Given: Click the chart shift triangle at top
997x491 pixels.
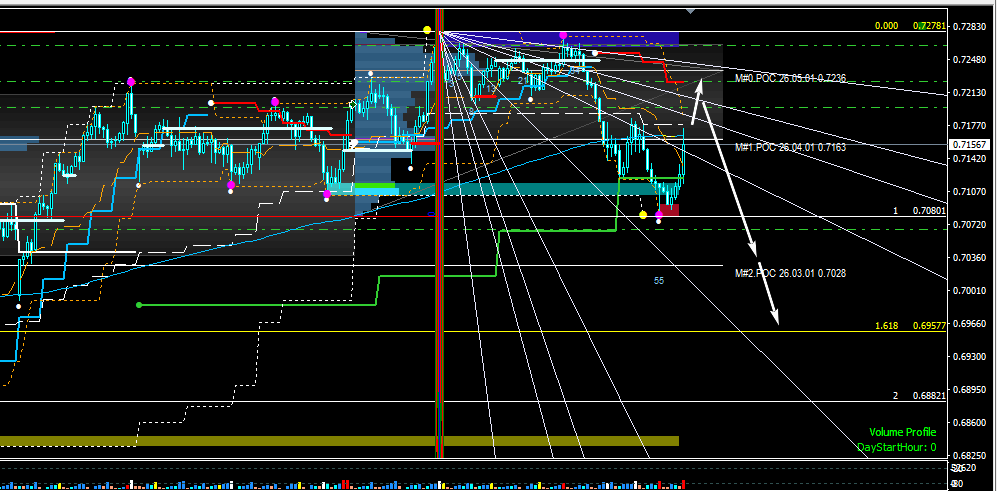Looking at the screenshot, I should pyautogui.click(x=691, y=11).
